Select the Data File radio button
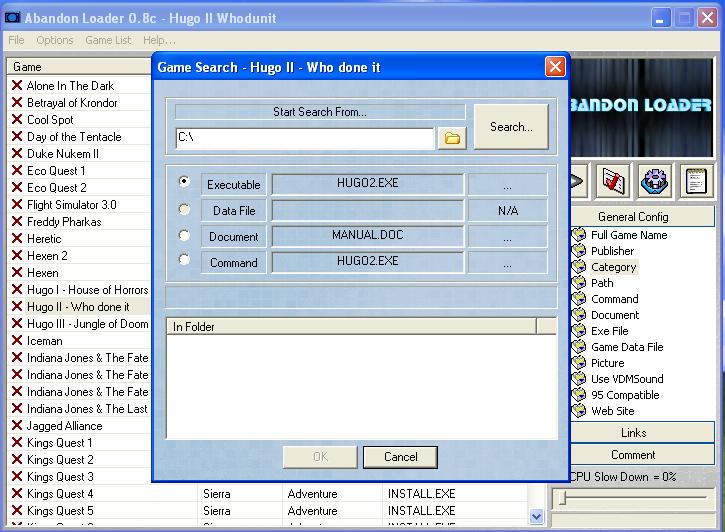This screenshot has width=725, height=532. 184,209
